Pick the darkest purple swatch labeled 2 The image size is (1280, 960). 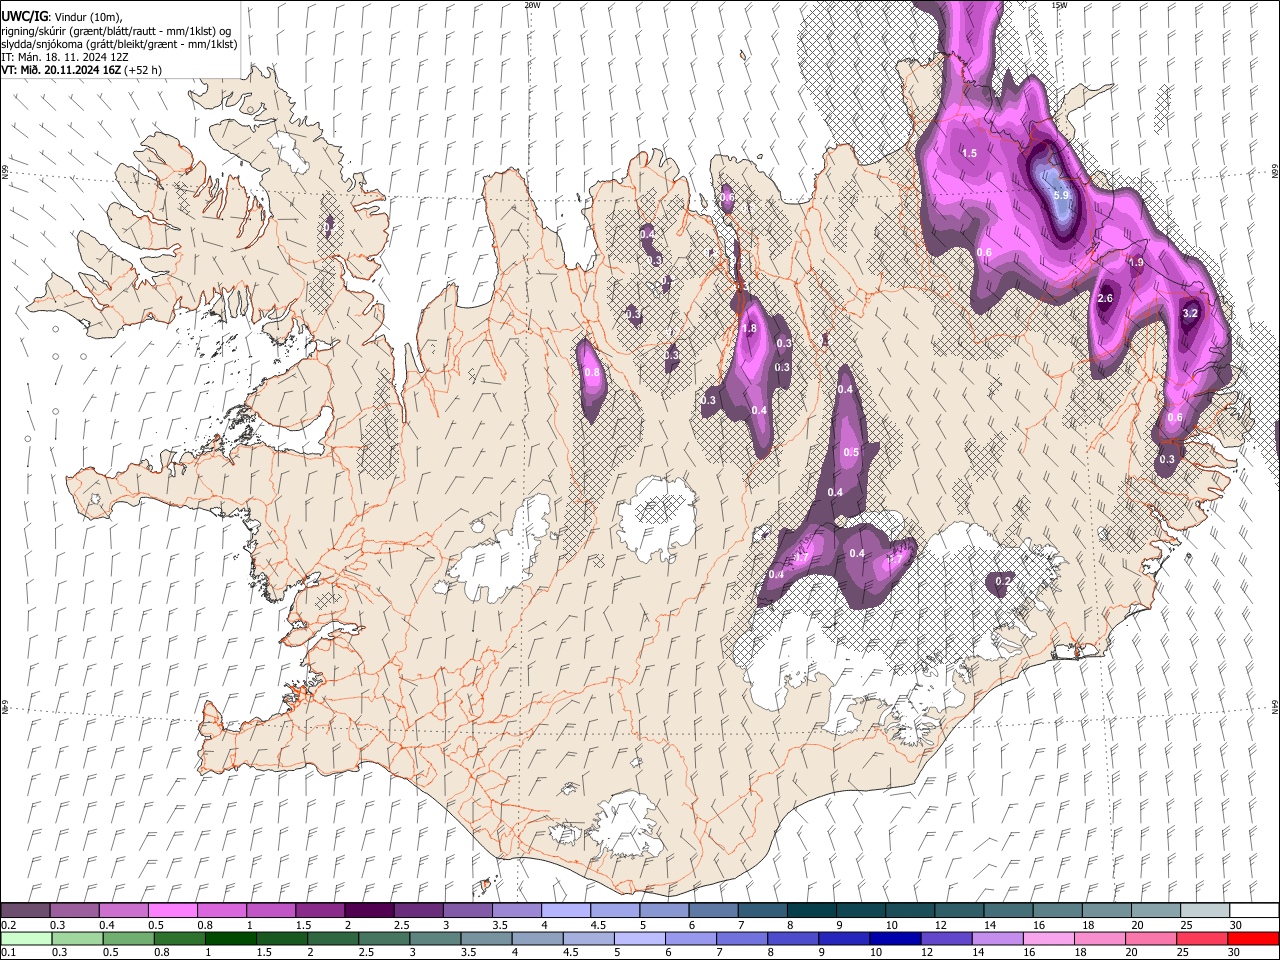tap(369, 911)
